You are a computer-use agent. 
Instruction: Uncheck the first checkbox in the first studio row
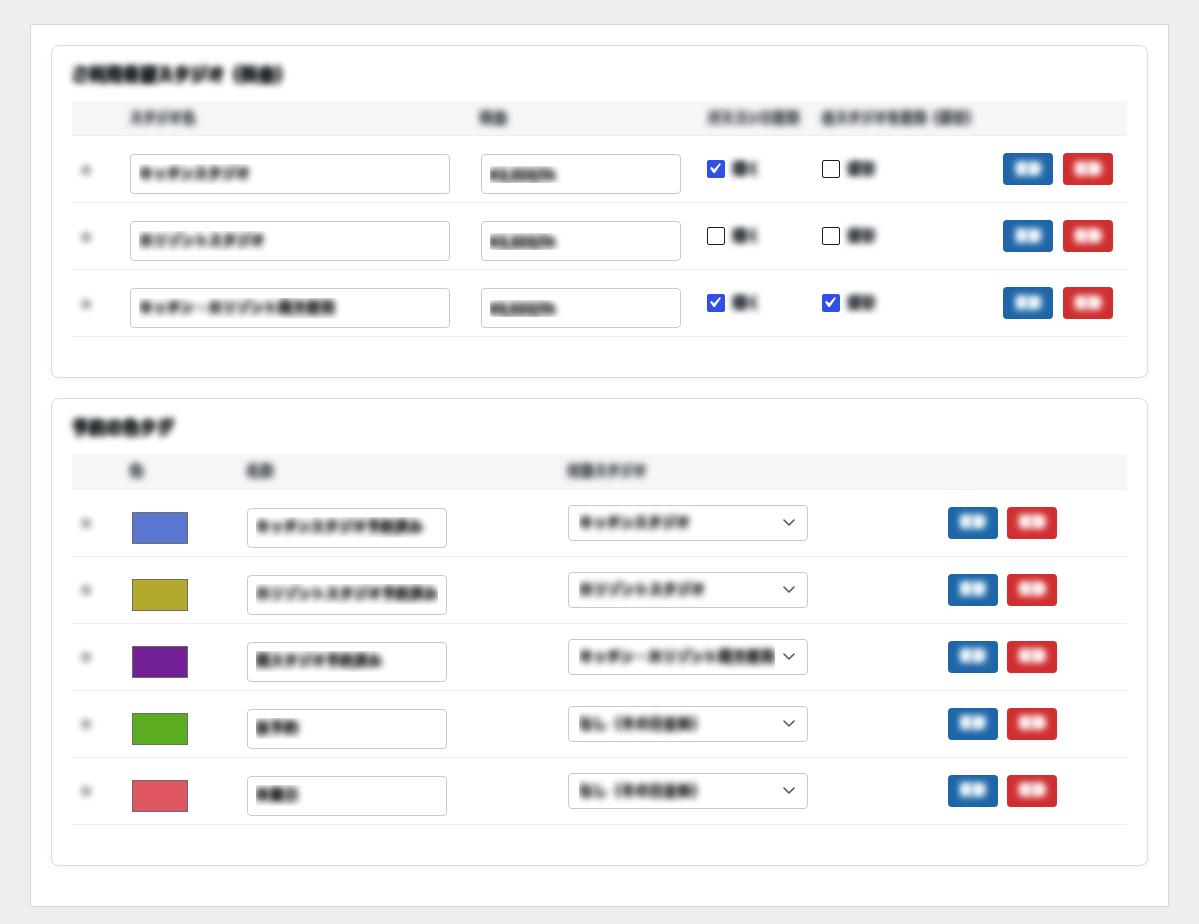(x=716, y=169)
